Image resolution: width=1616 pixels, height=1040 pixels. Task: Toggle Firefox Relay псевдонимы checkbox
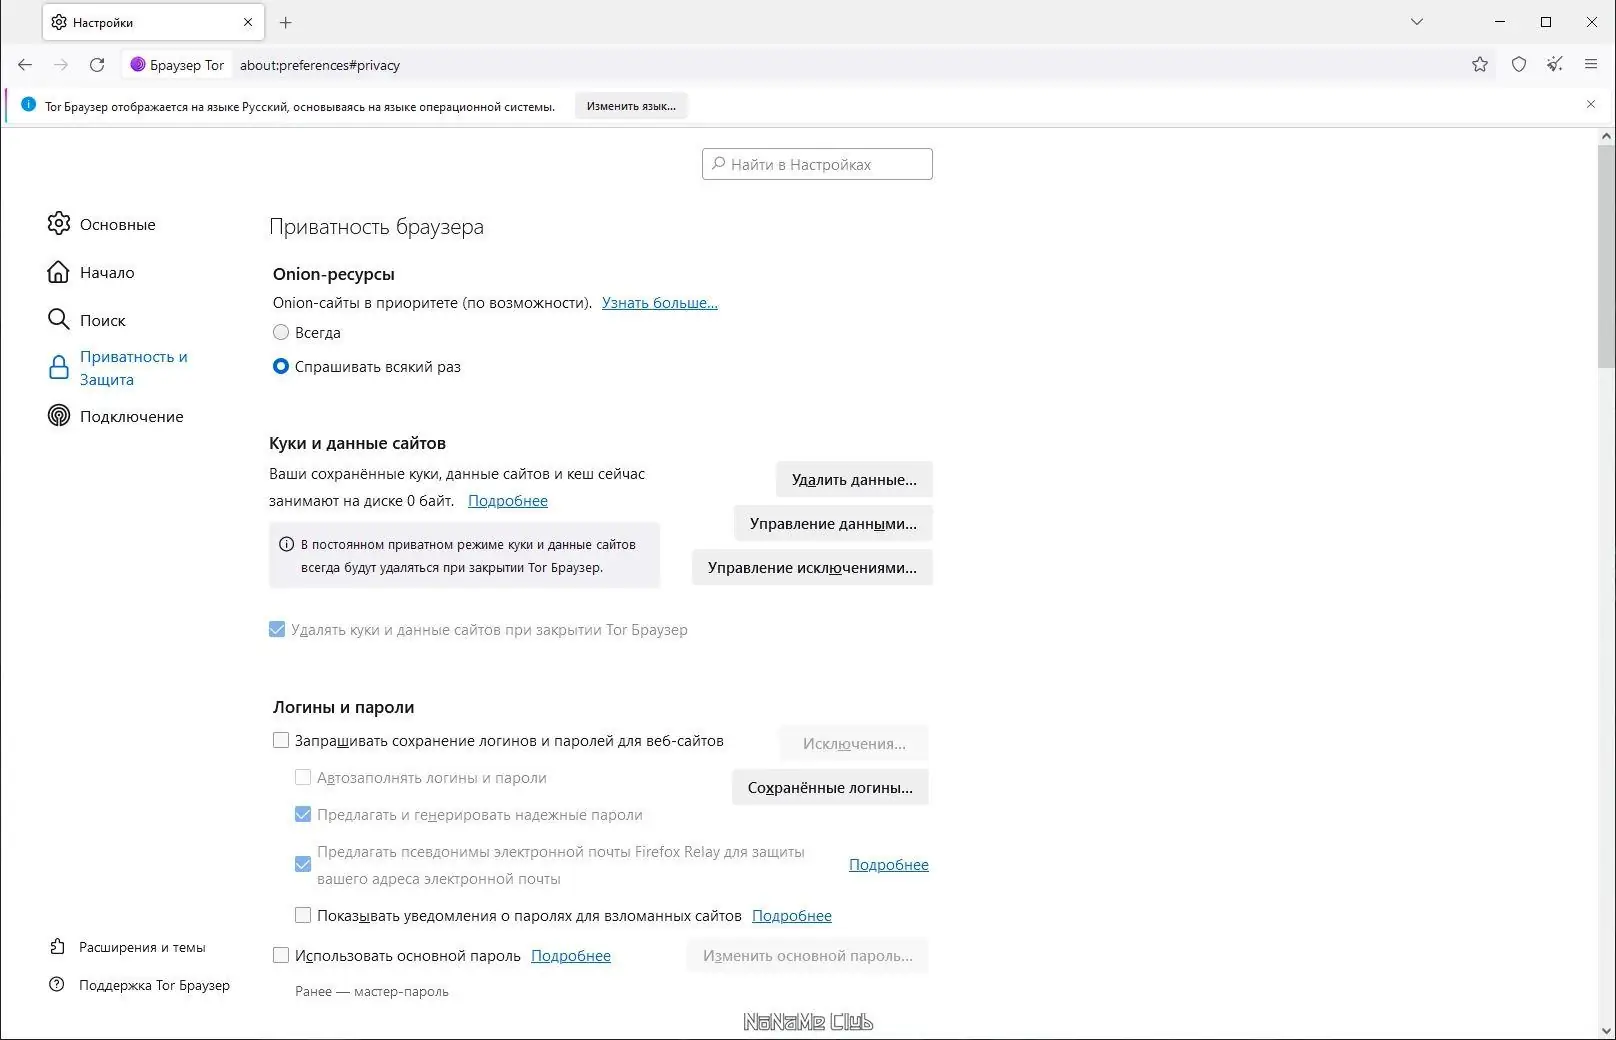pyautogui.click(x=303, y=864)
